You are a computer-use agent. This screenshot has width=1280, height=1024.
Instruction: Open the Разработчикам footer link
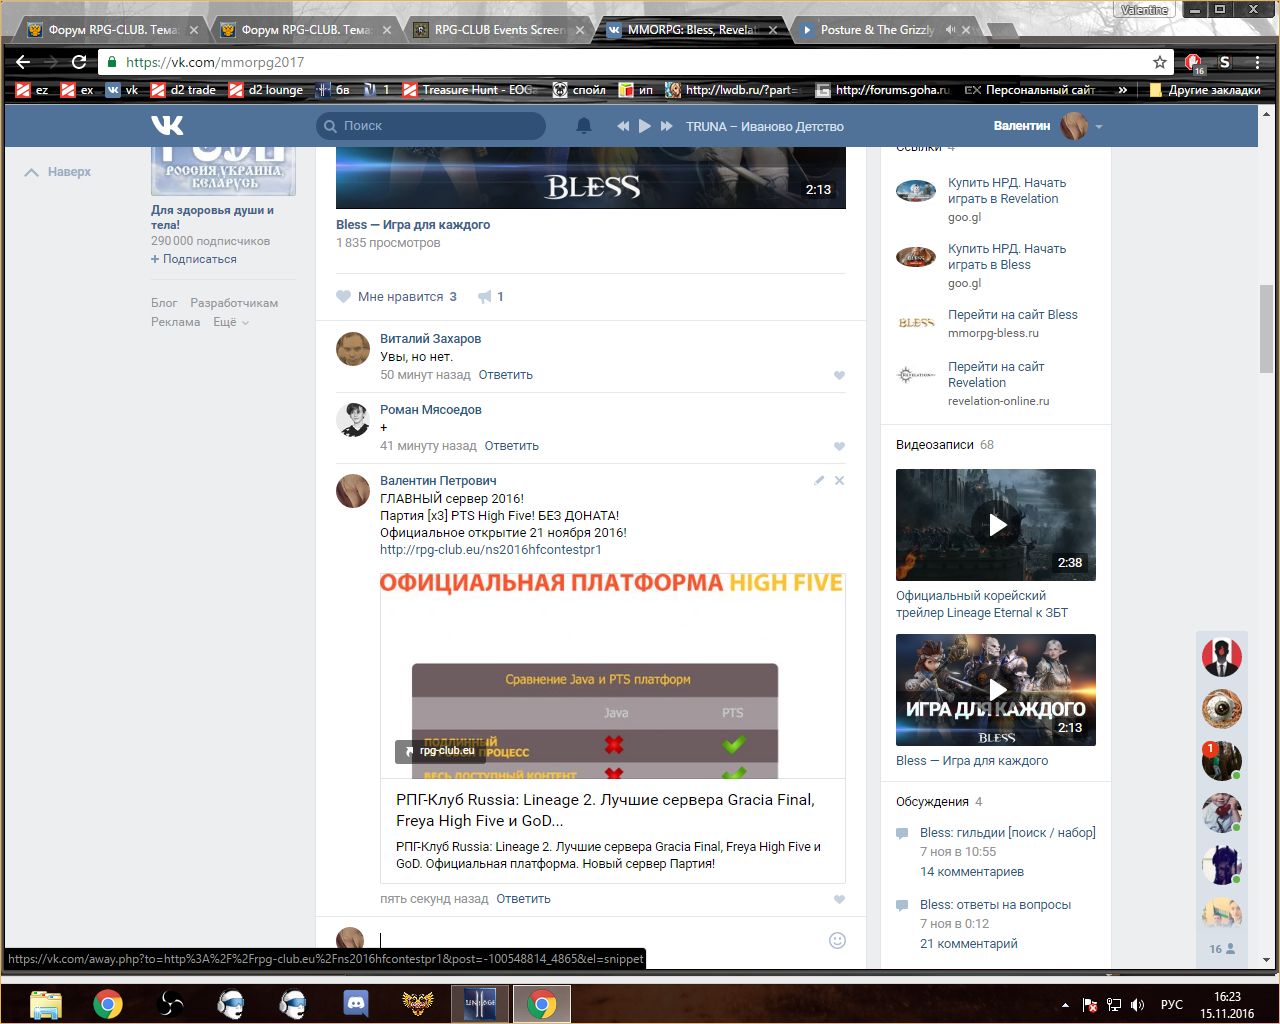(x=234, y=303)
